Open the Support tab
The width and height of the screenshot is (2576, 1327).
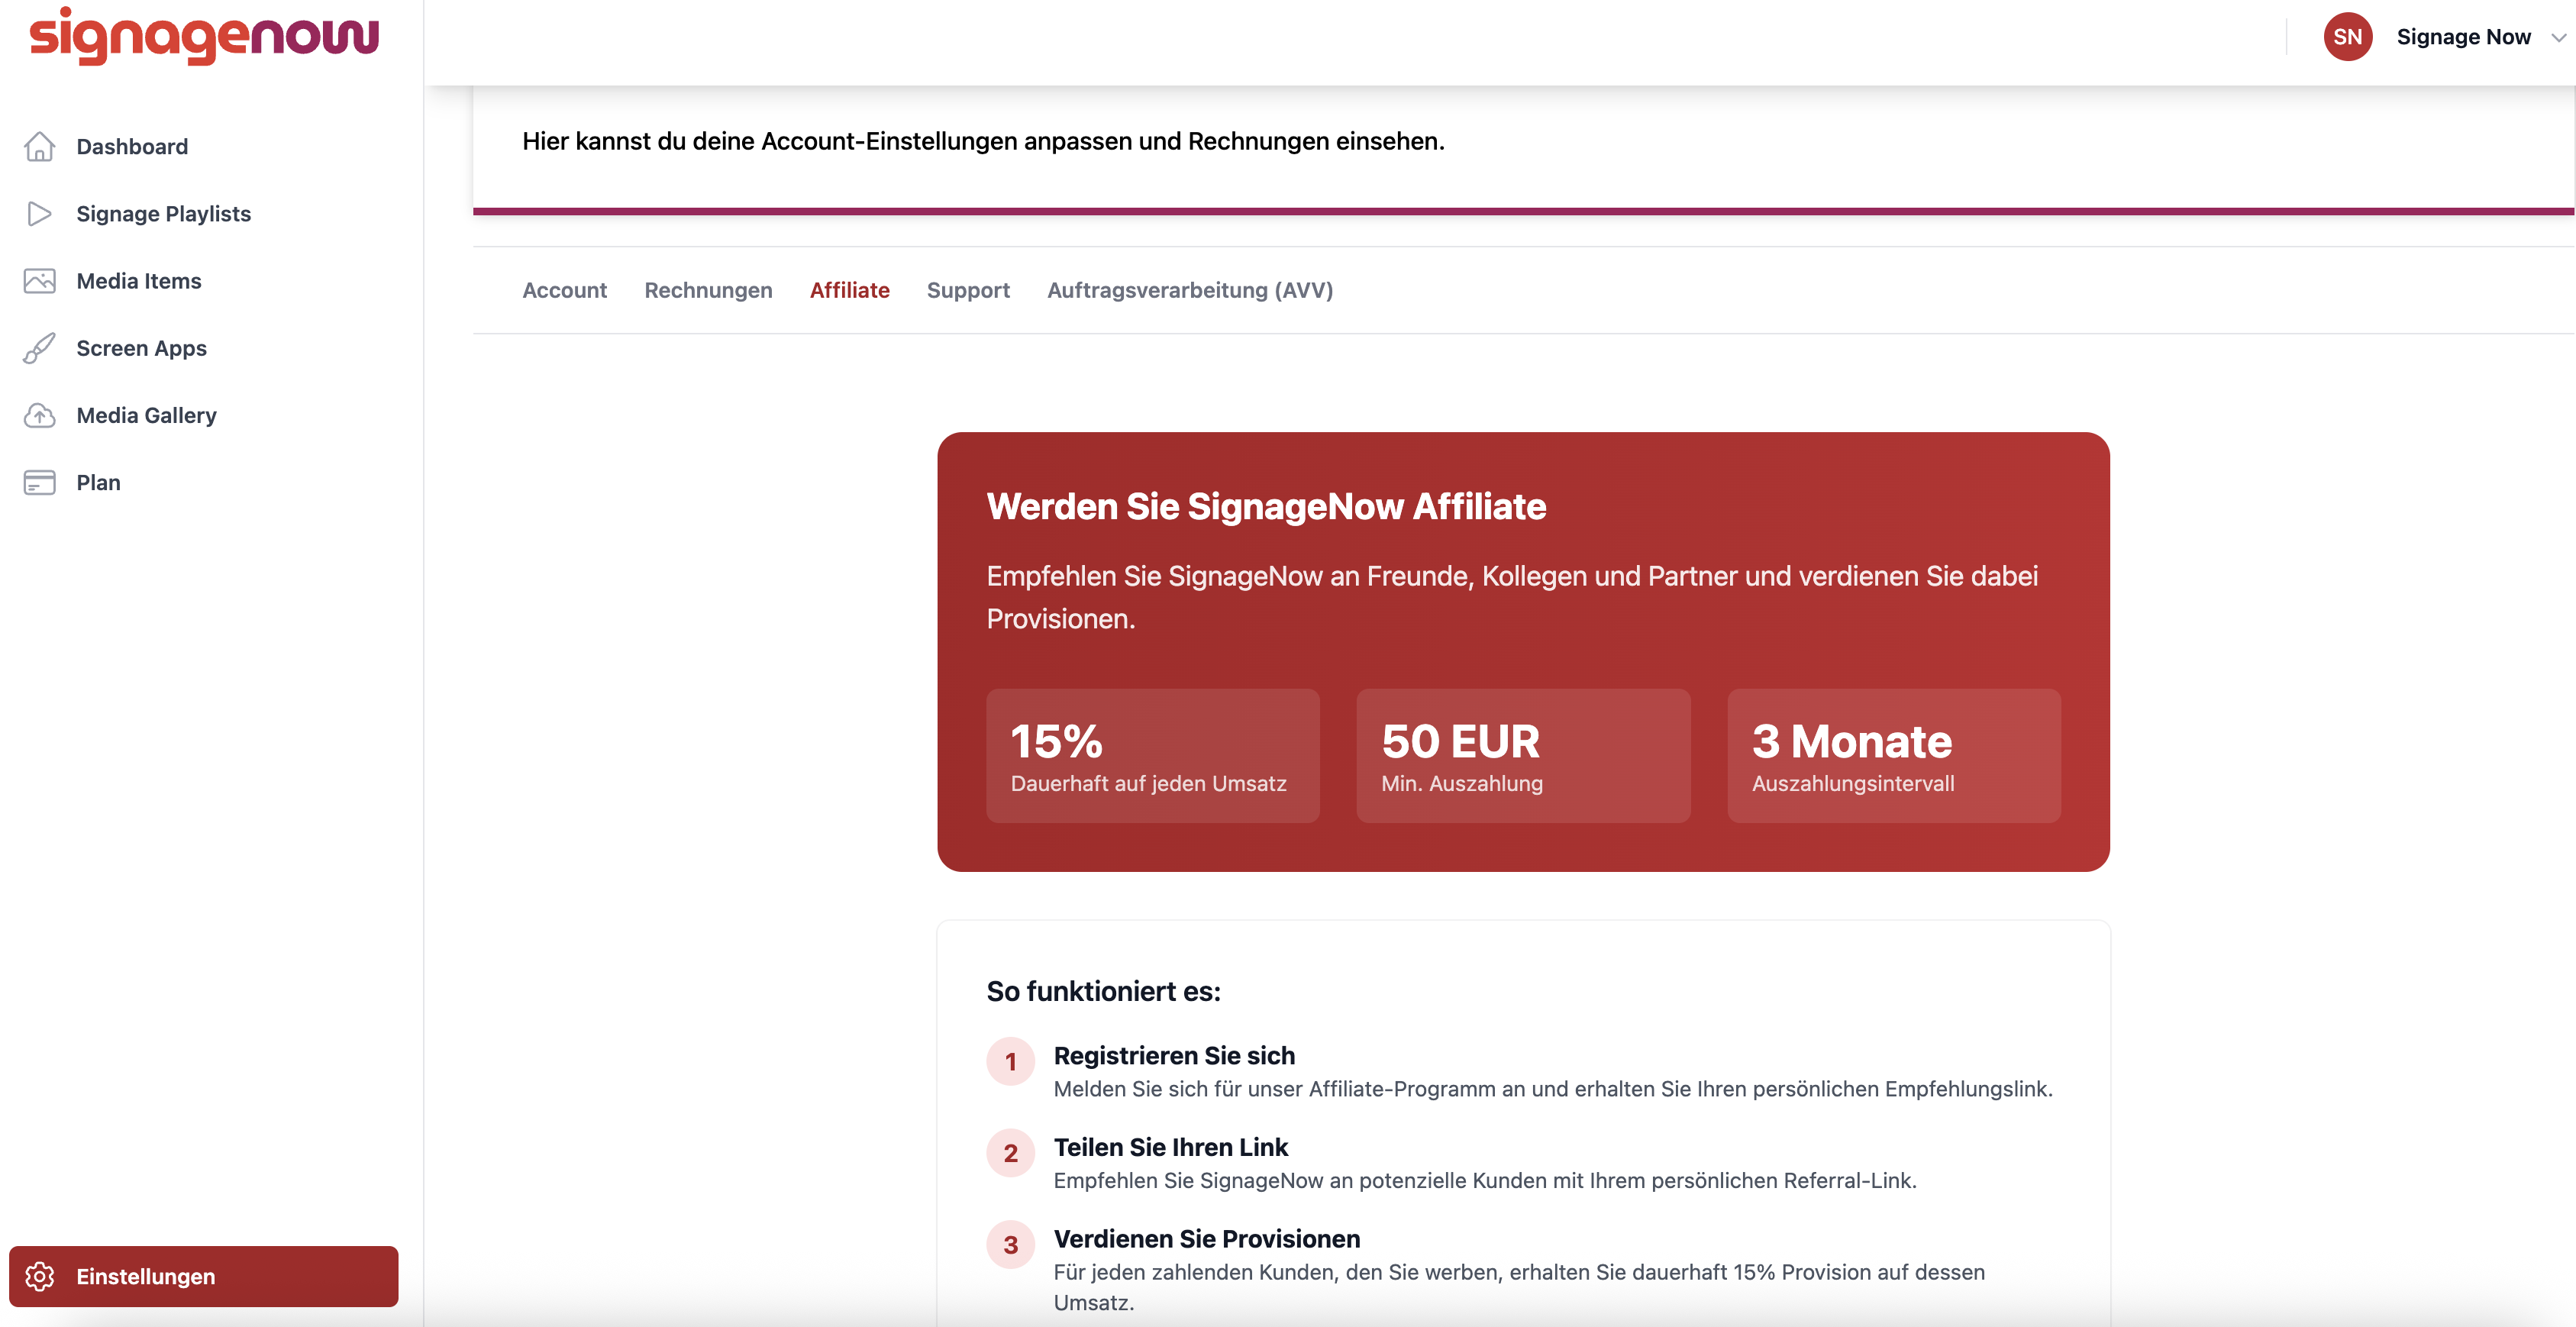click(x=968, y=290)
